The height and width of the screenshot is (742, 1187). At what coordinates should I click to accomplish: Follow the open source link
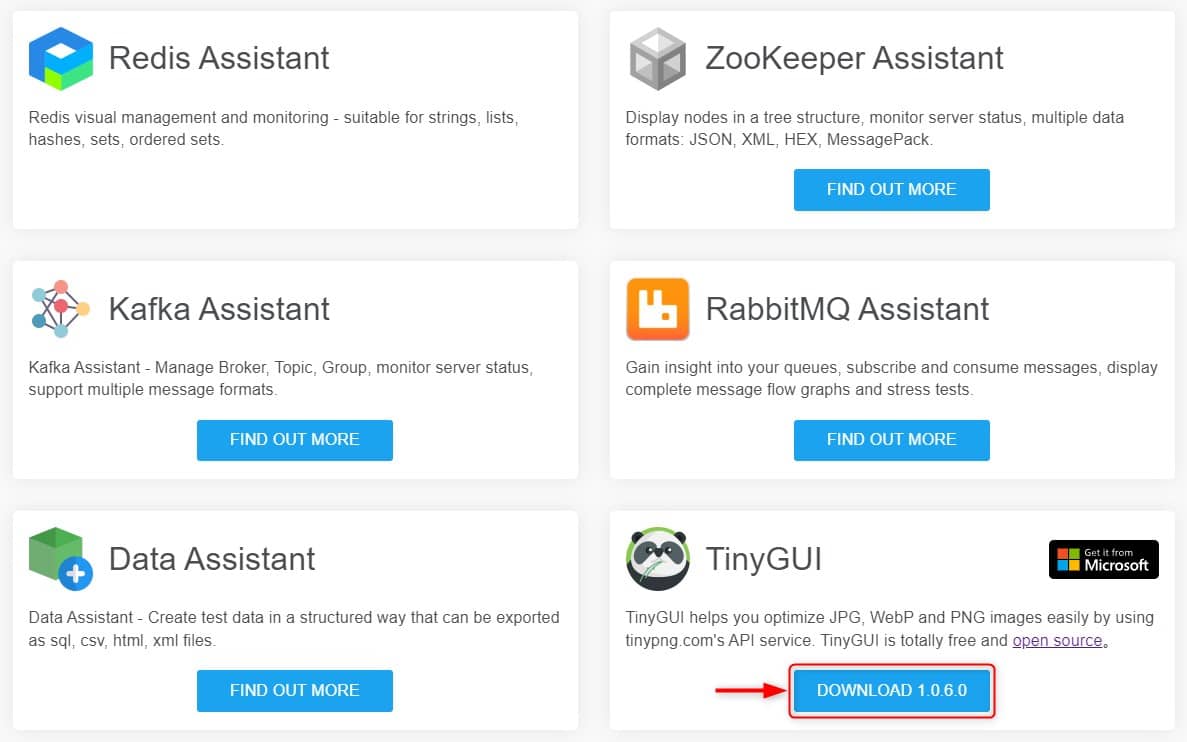pyautogui.click(x=1057, y=641)
